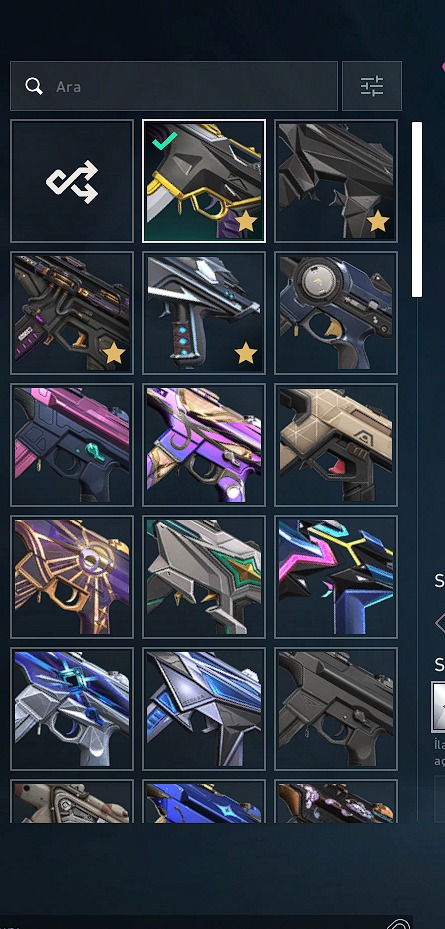Choose the plain black default skin
The height and width of the screenshot is (929, 445).
pyautogui.click(x=336, y=709)
